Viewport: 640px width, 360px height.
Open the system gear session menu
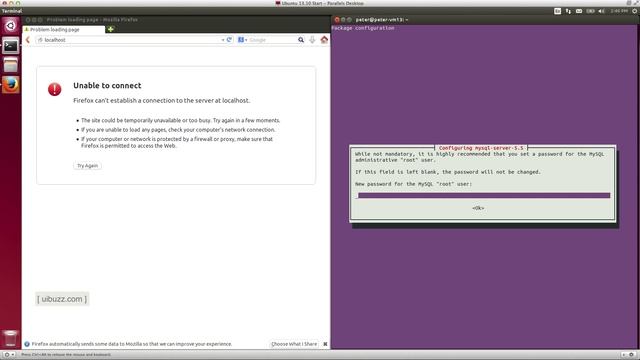click(635, 11)
